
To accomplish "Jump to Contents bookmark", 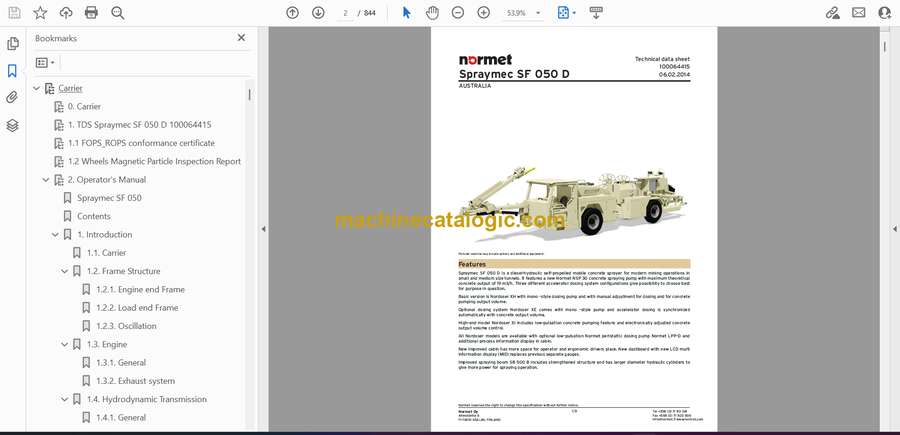I will (94, 216).
